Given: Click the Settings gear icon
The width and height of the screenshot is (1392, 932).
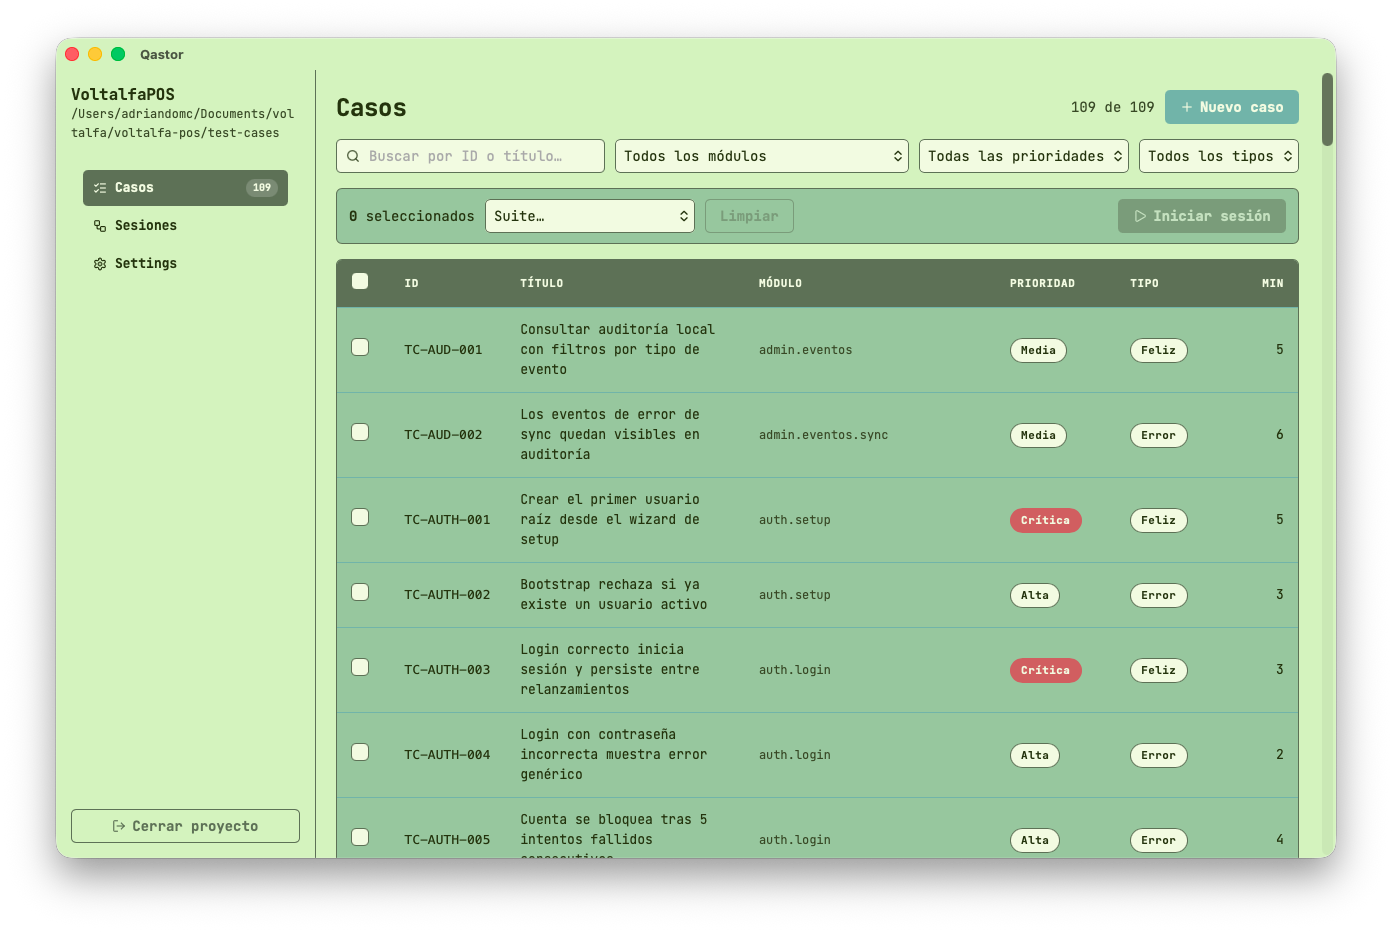Looking at the screenshot, I should pos(100,264).
